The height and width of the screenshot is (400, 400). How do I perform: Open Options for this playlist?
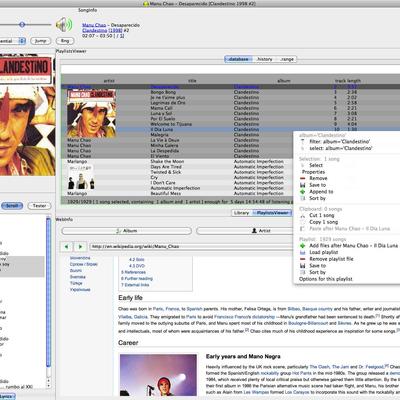[x=326, y=279]
